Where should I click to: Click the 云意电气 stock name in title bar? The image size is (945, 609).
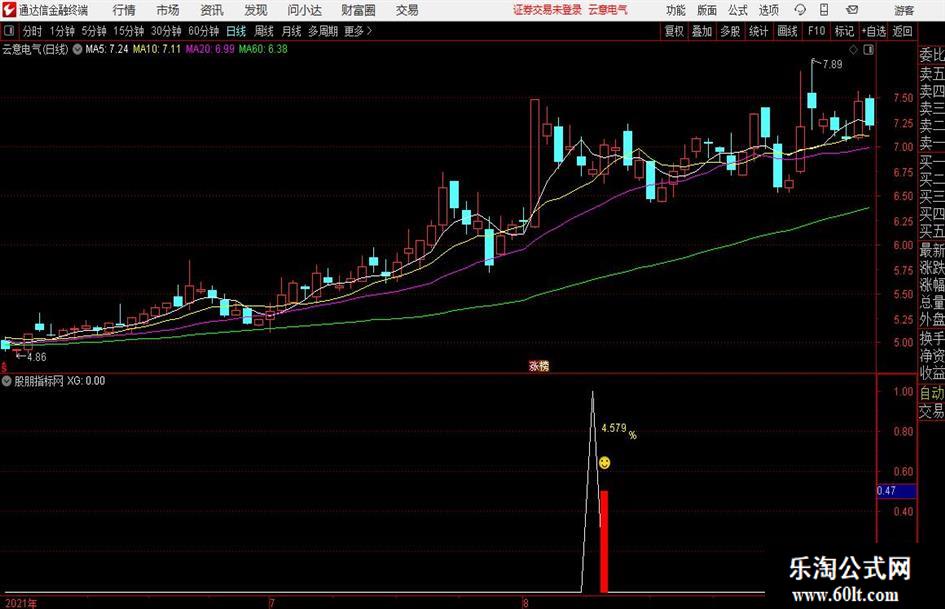(x=608, y=10)
